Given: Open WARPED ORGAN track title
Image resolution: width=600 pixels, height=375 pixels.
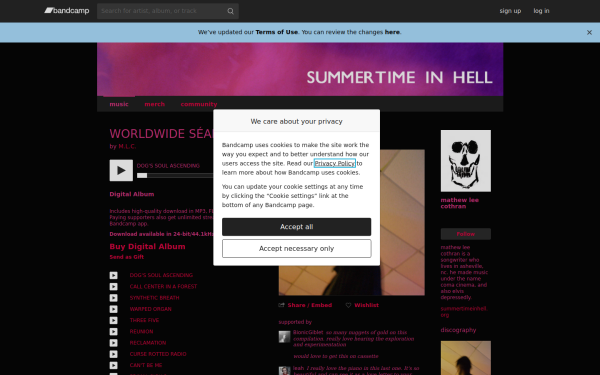Looking at the screenshot, I should [x=150, y=309].
